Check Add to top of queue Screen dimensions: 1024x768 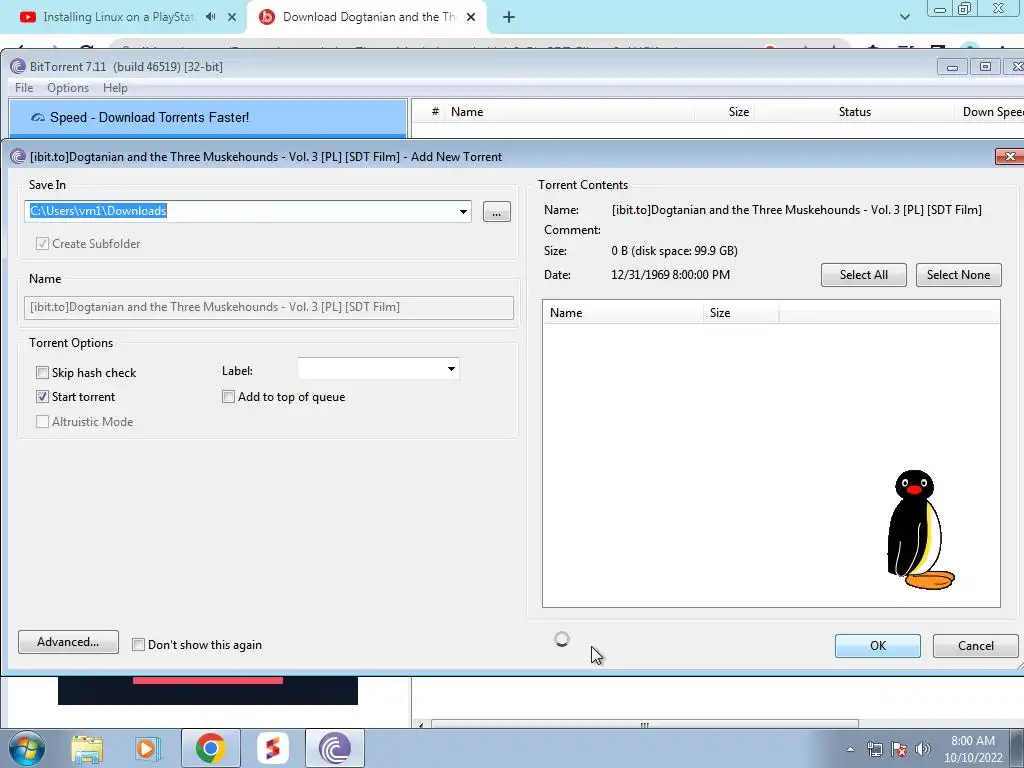[228, 396]
